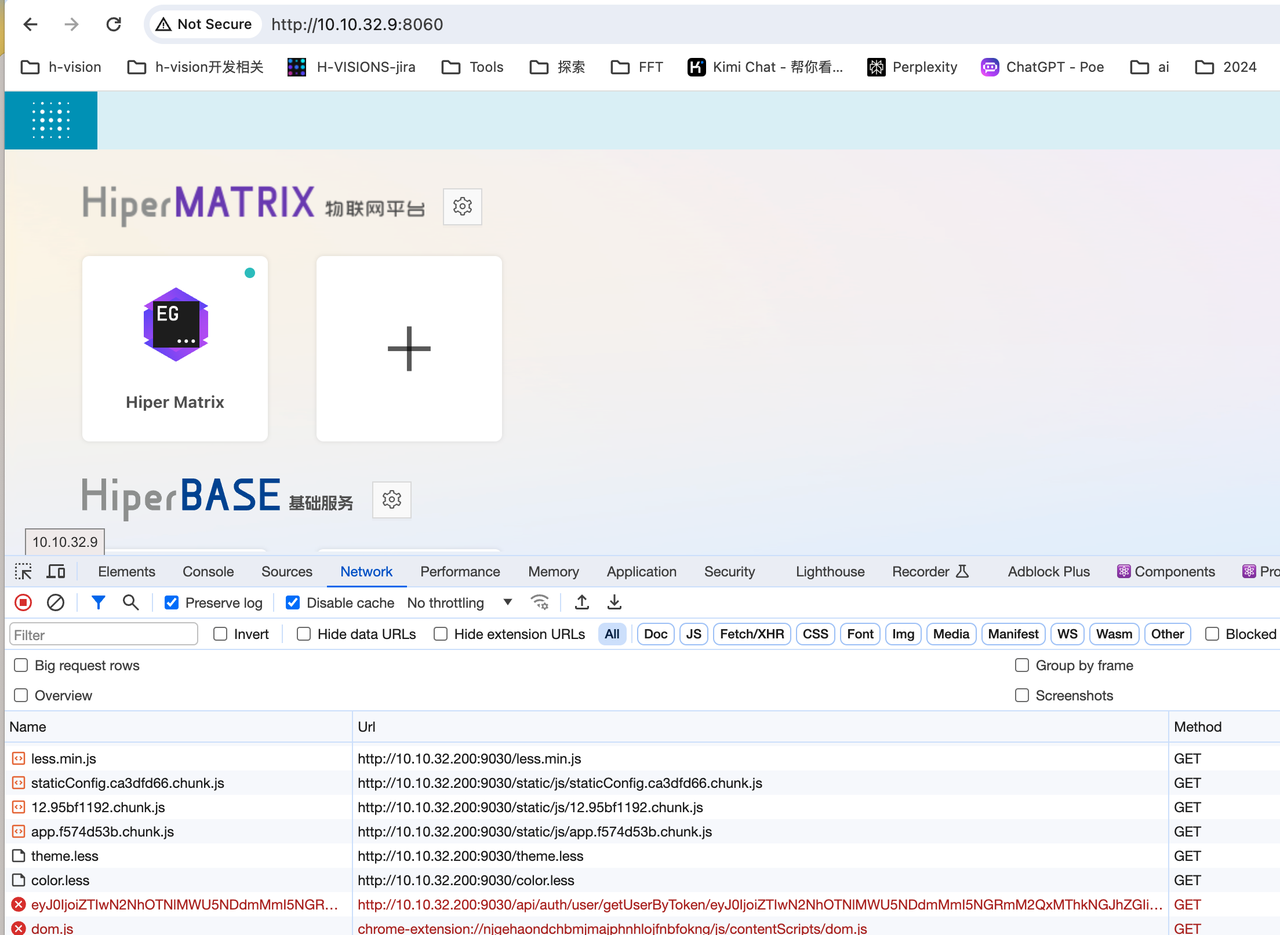
Task: Select the less.min.js request row
Action: coord(640,759)
